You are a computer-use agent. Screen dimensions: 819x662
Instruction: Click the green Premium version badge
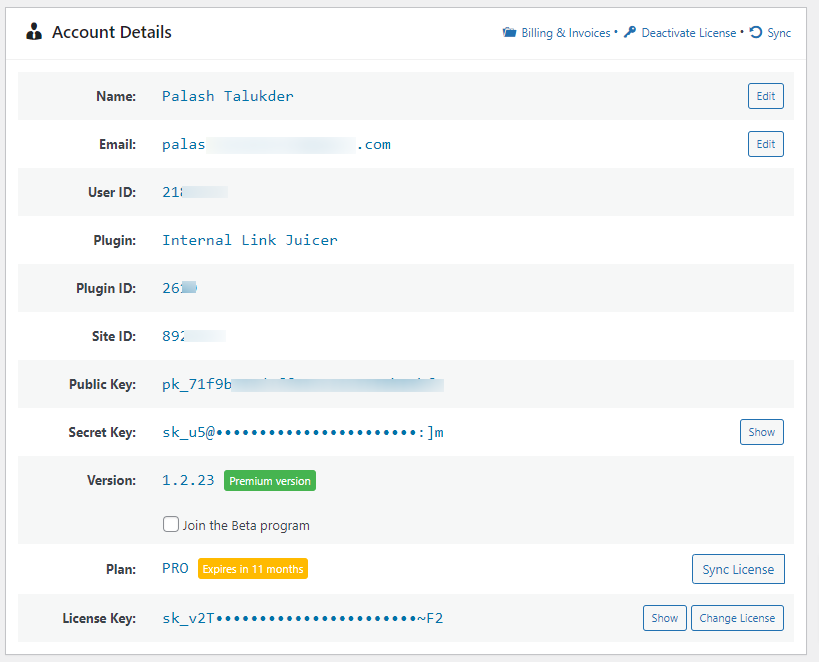[x=270, y=481]
